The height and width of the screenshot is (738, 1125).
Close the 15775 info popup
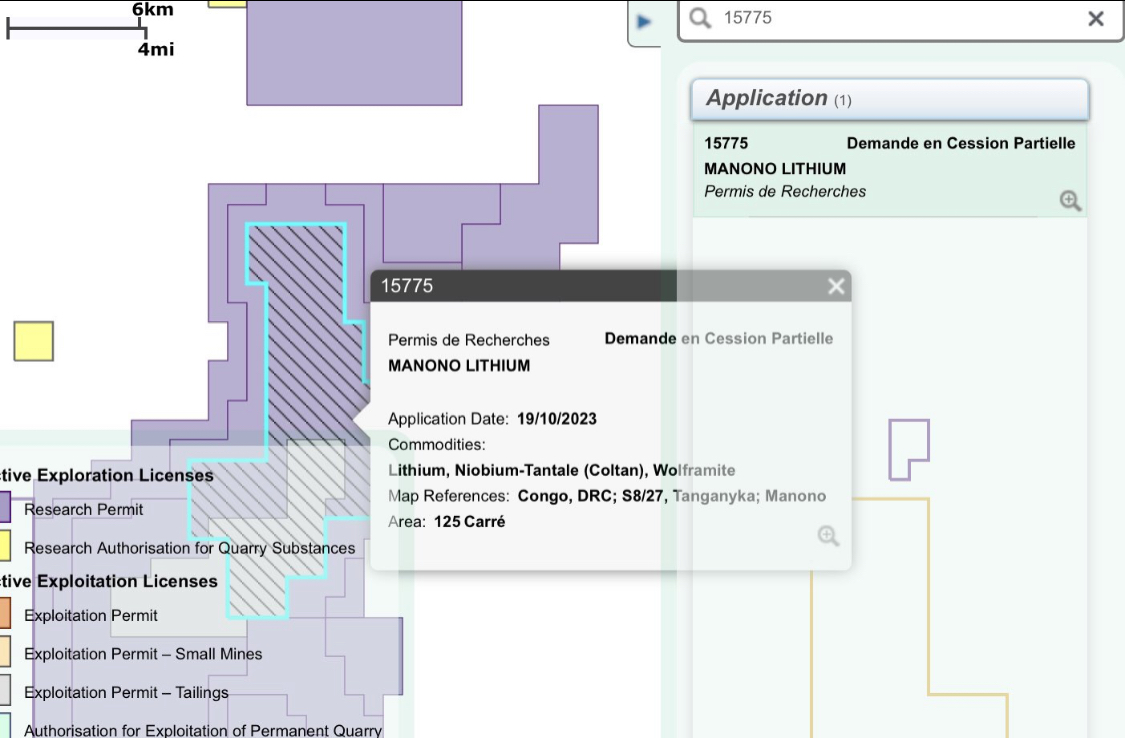836,286
